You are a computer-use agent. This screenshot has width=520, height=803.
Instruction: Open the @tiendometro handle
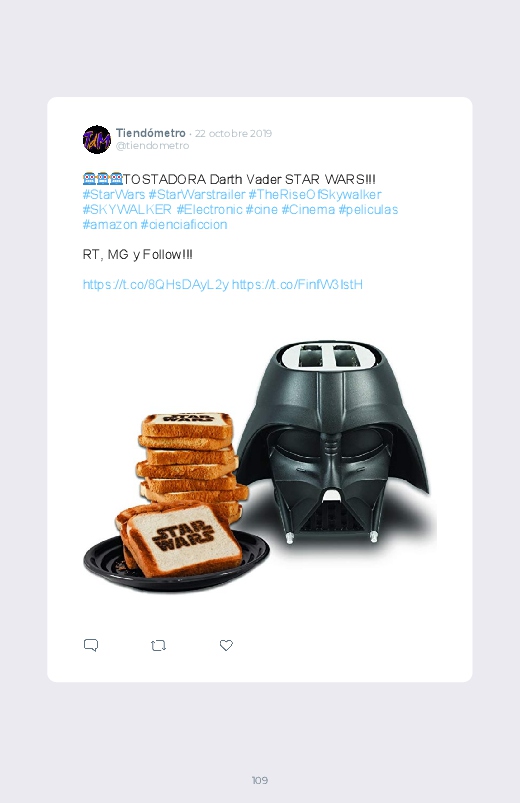pyautogui.click(x=153, y=146)
